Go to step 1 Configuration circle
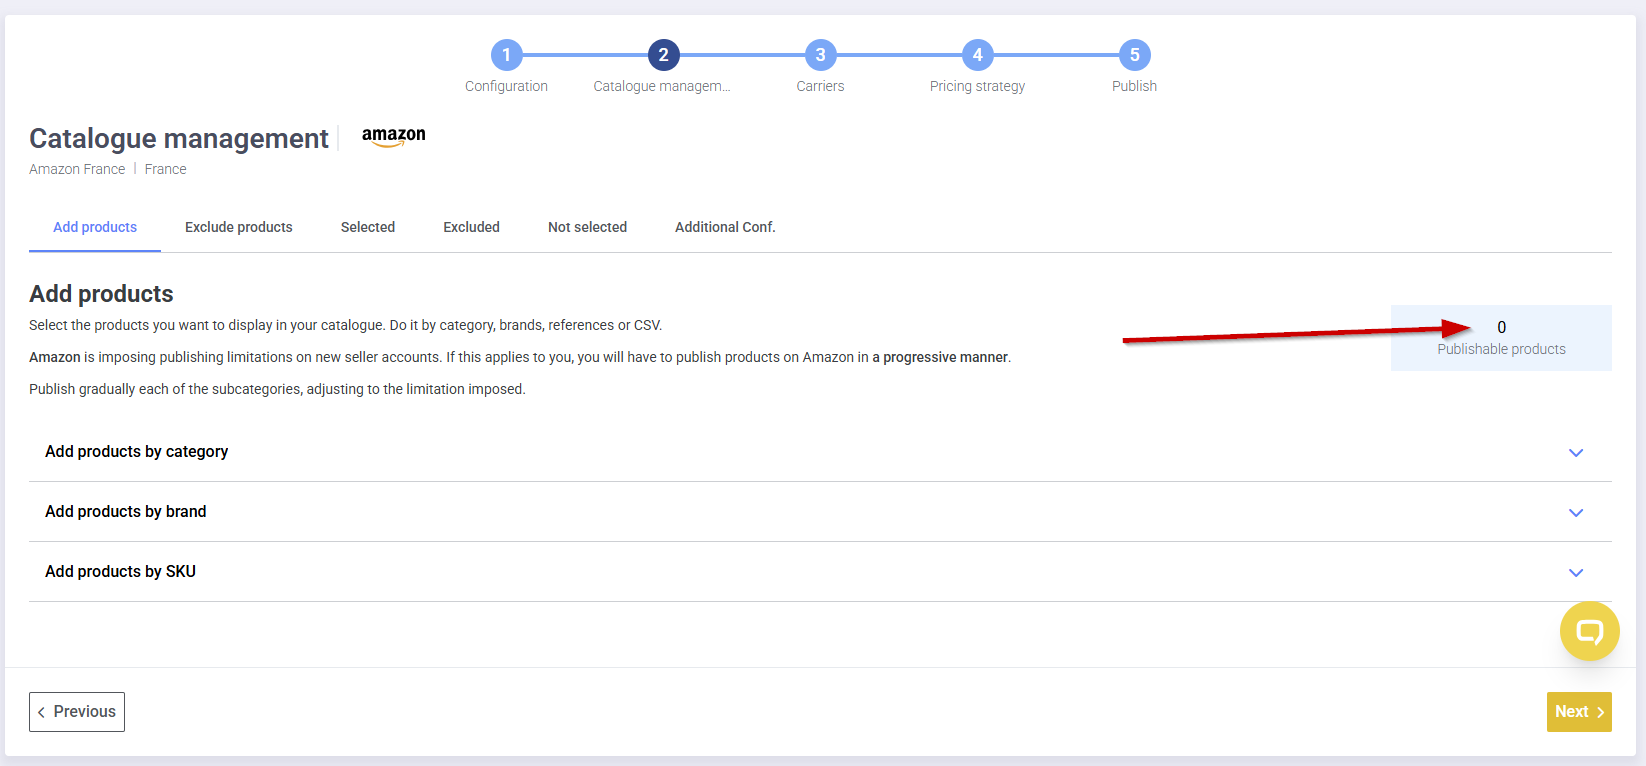The image size is (1646, 766). (x=506, y=55)
